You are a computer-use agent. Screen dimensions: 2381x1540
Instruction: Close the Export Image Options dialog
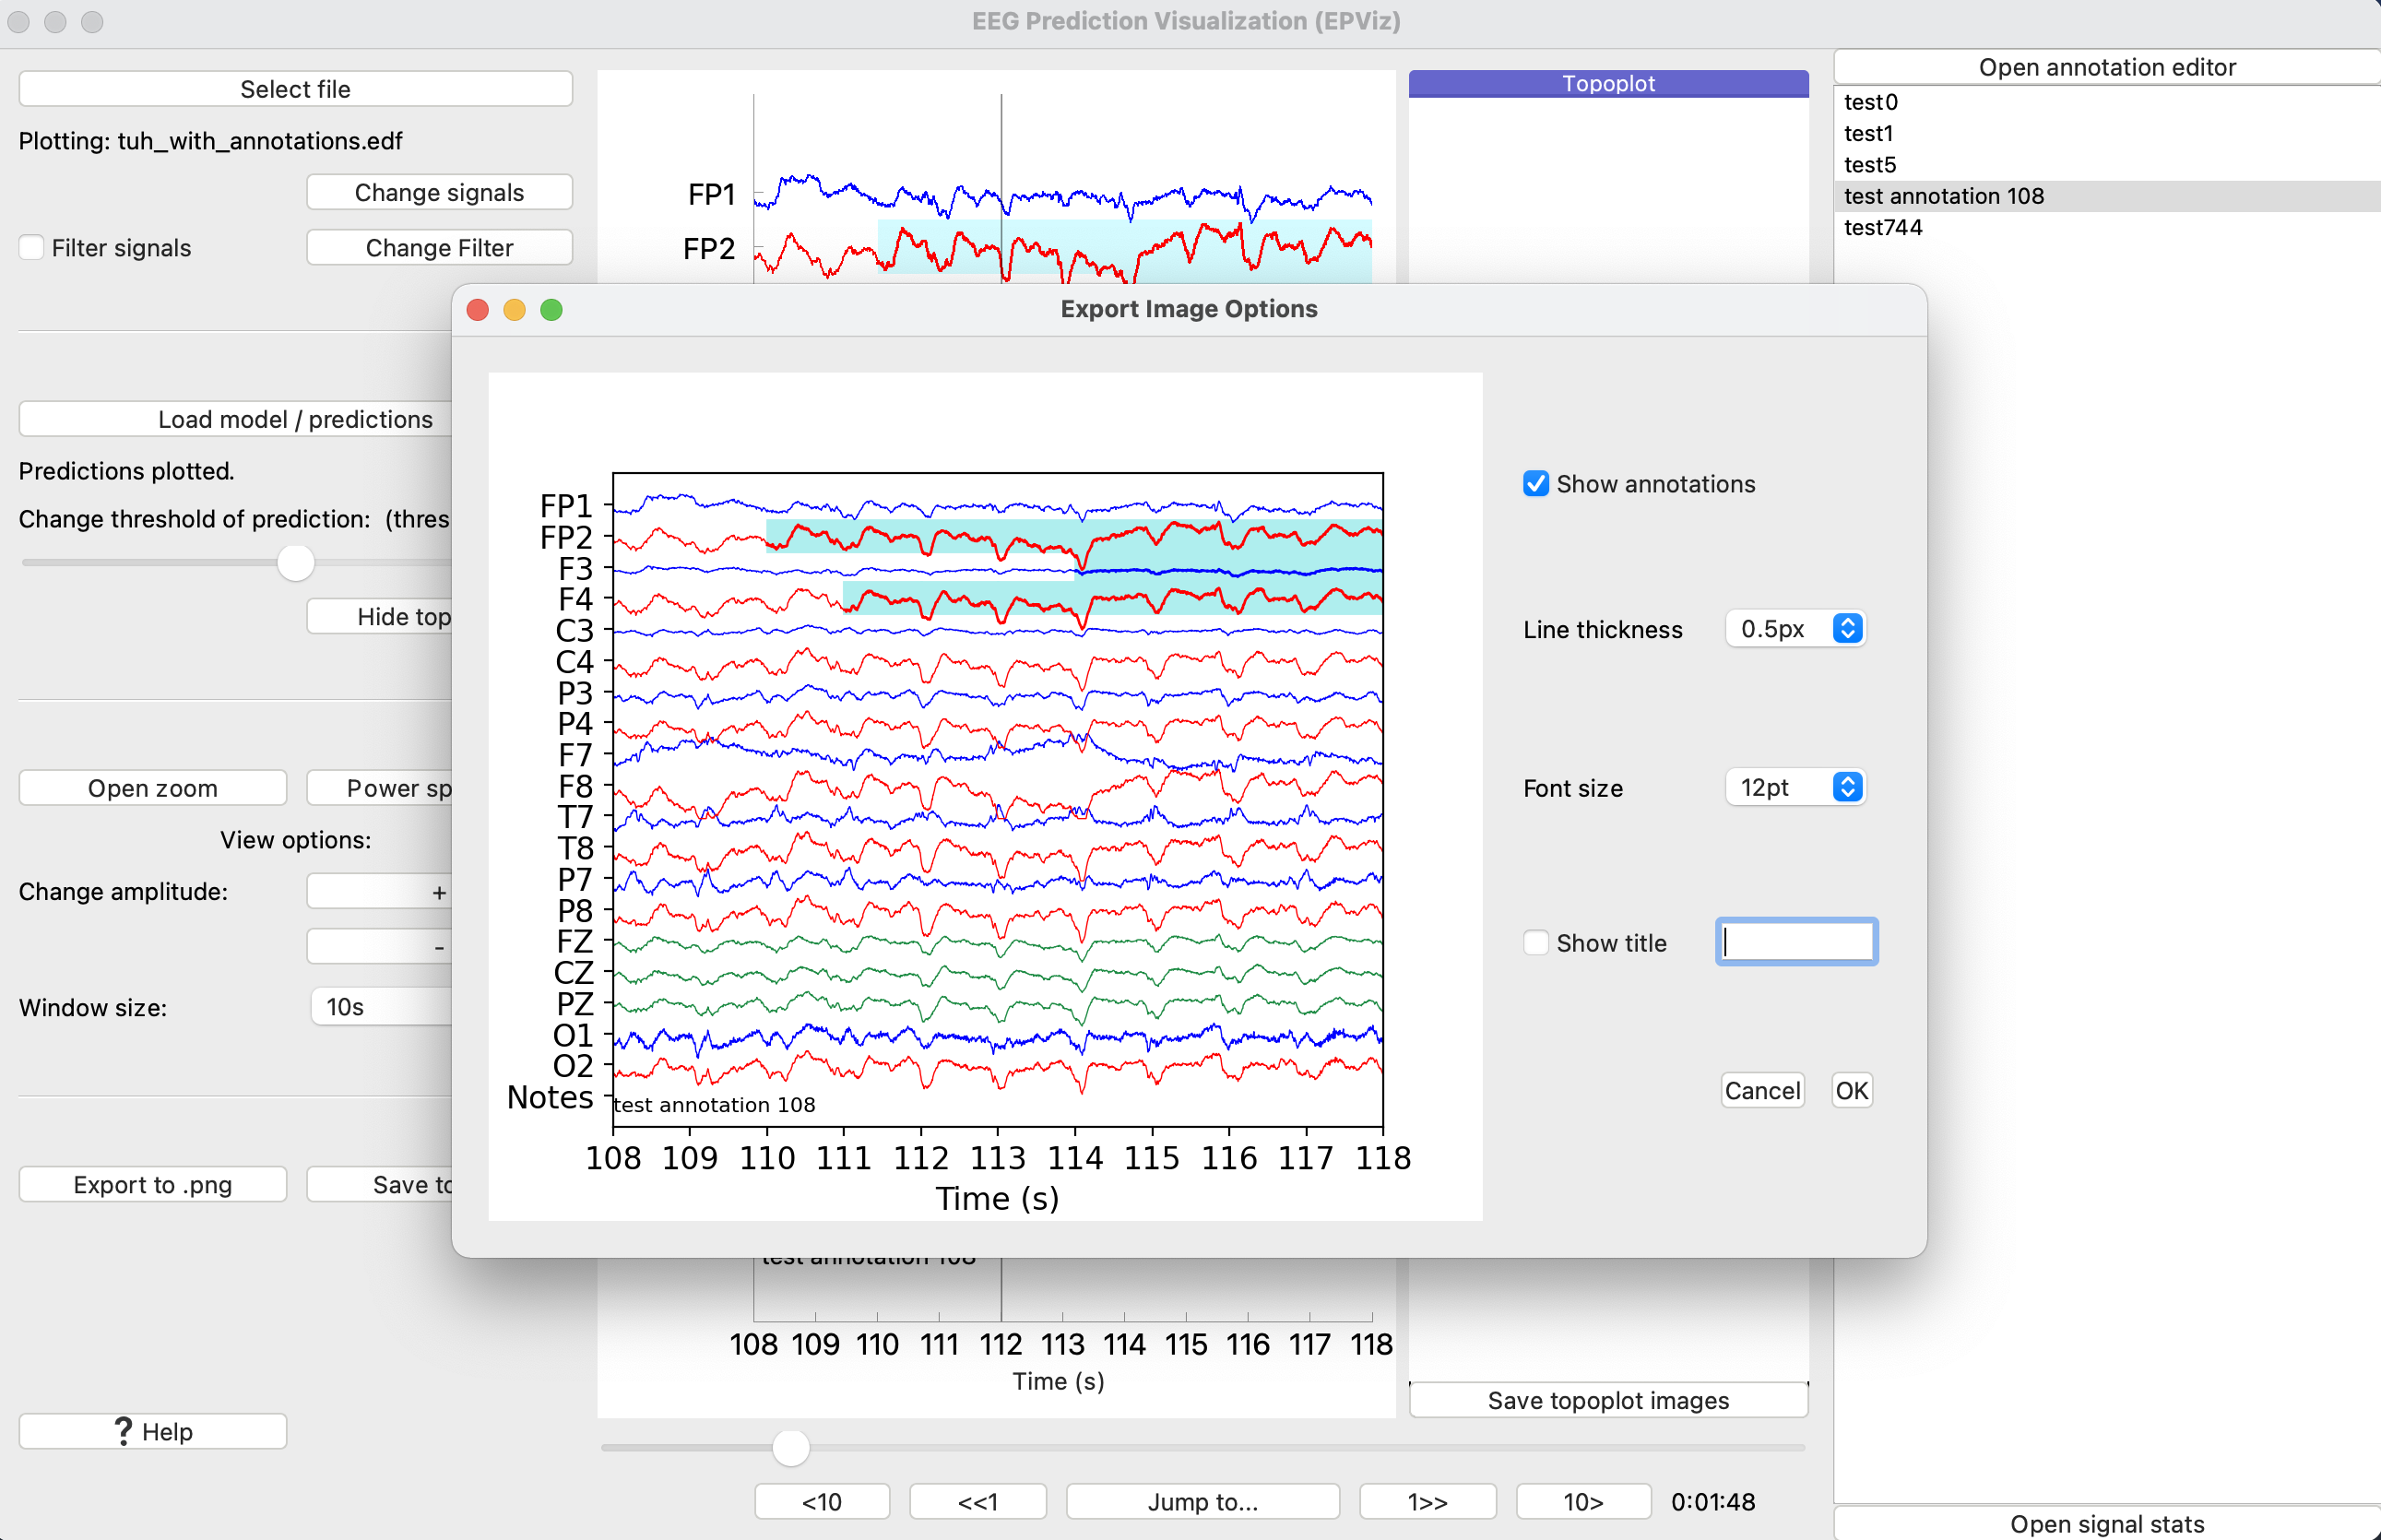478,310
